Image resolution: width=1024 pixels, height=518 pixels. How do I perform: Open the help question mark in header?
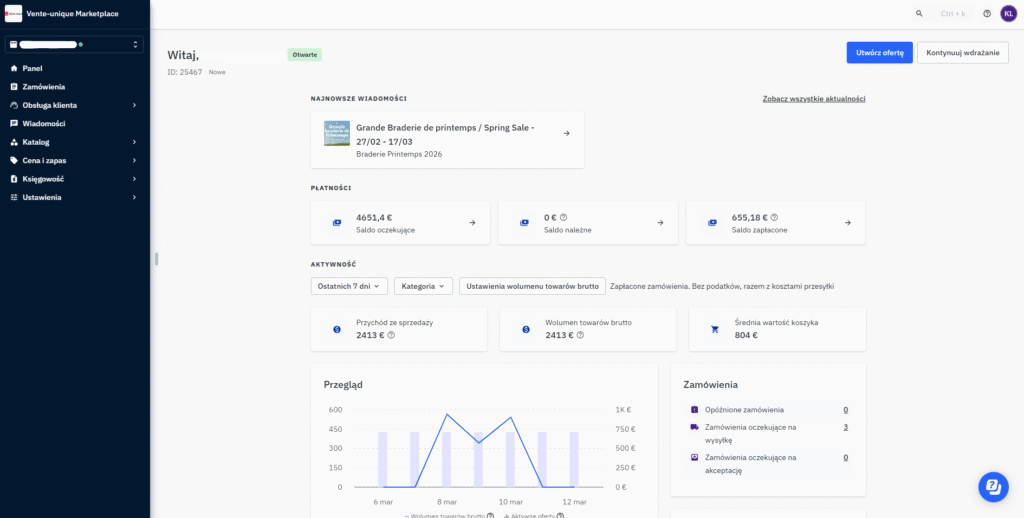(987, 13)
